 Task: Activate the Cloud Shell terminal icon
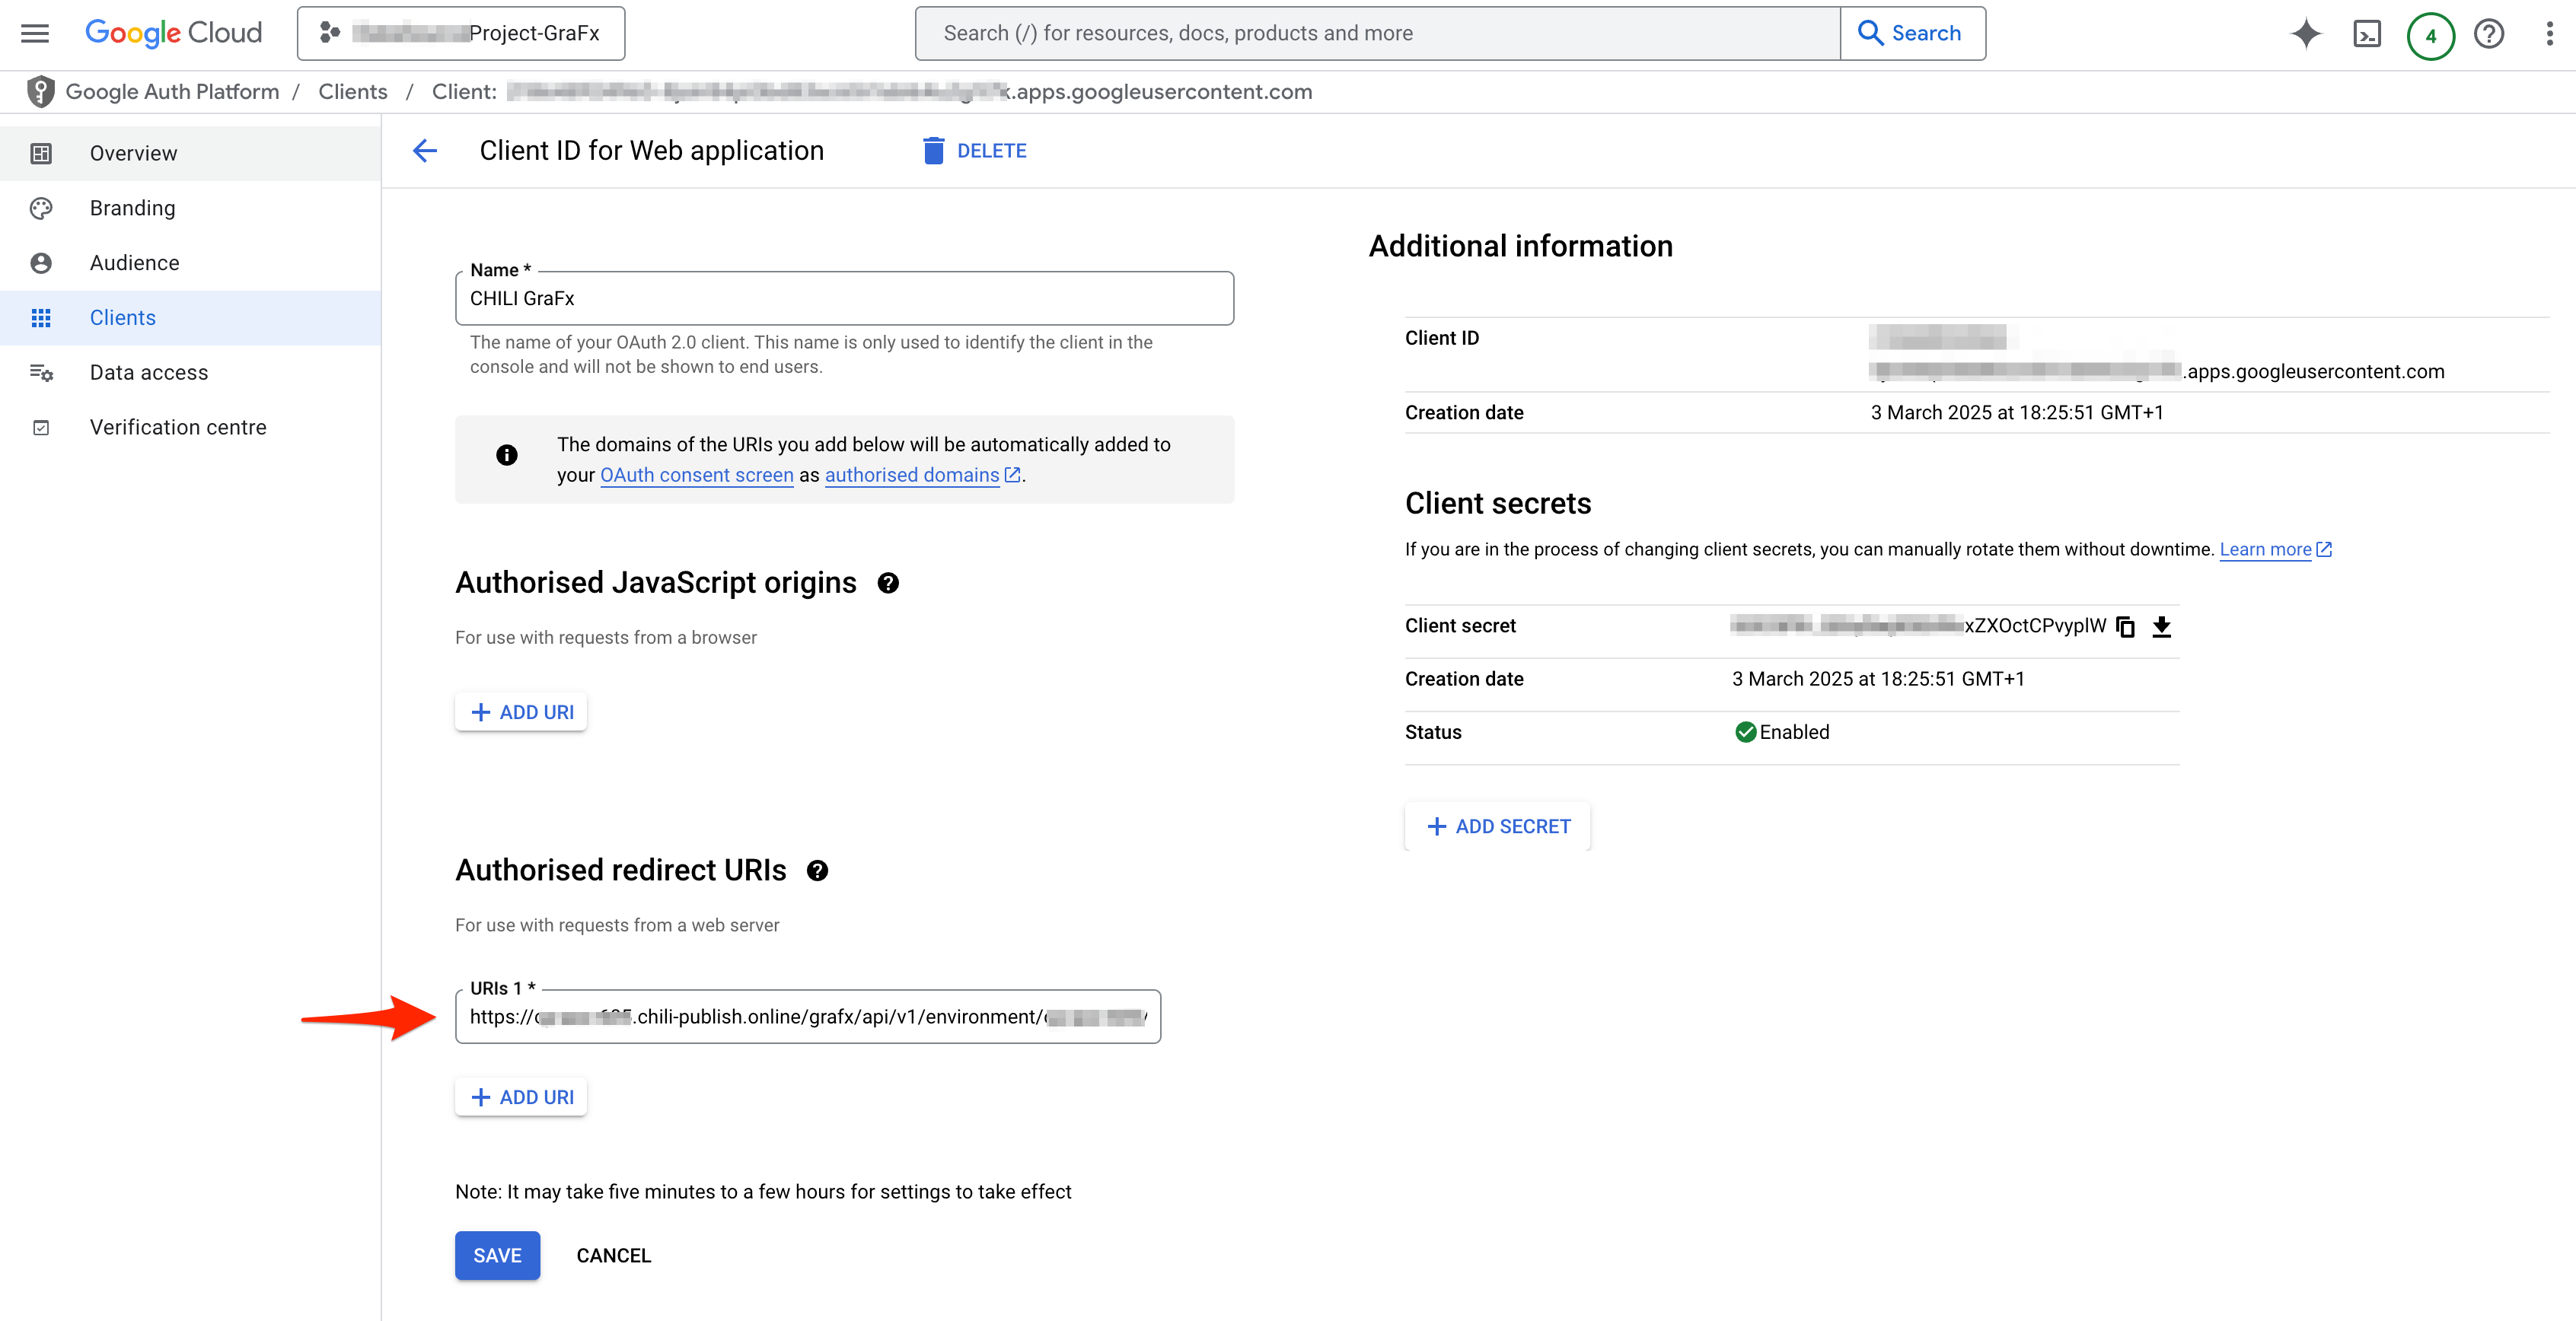2367,35
